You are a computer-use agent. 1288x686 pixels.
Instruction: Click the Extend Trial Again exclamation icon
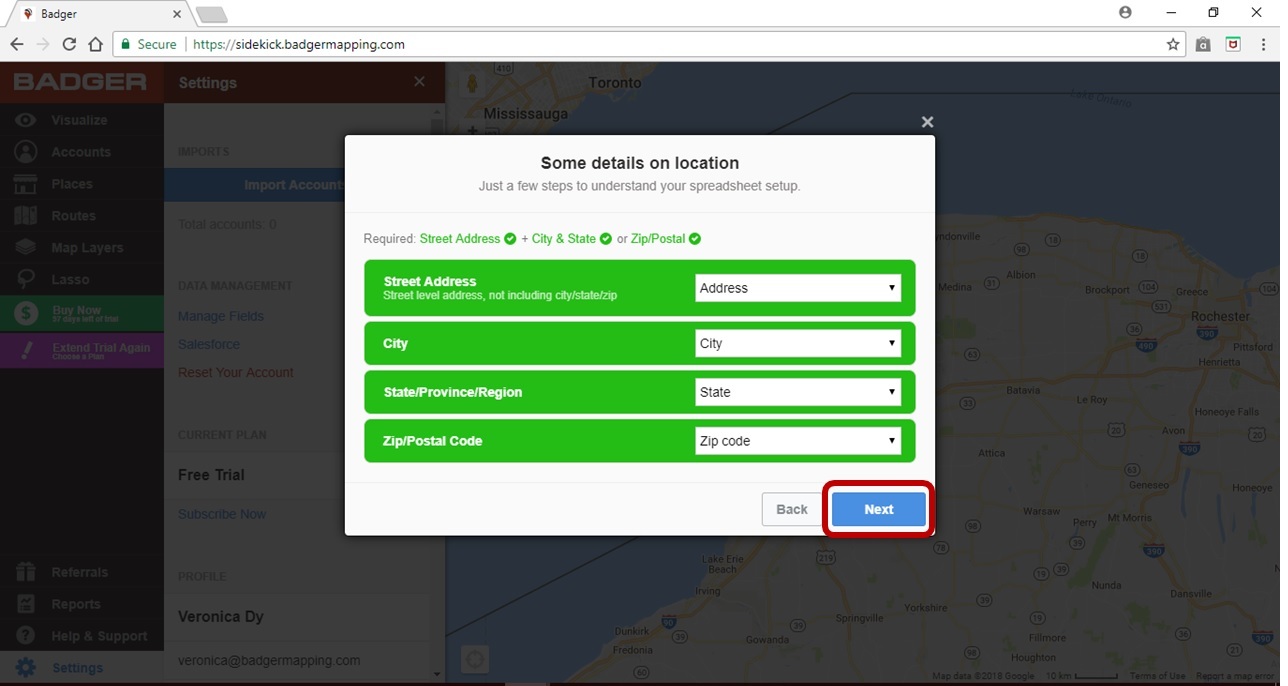coord(26,350)
